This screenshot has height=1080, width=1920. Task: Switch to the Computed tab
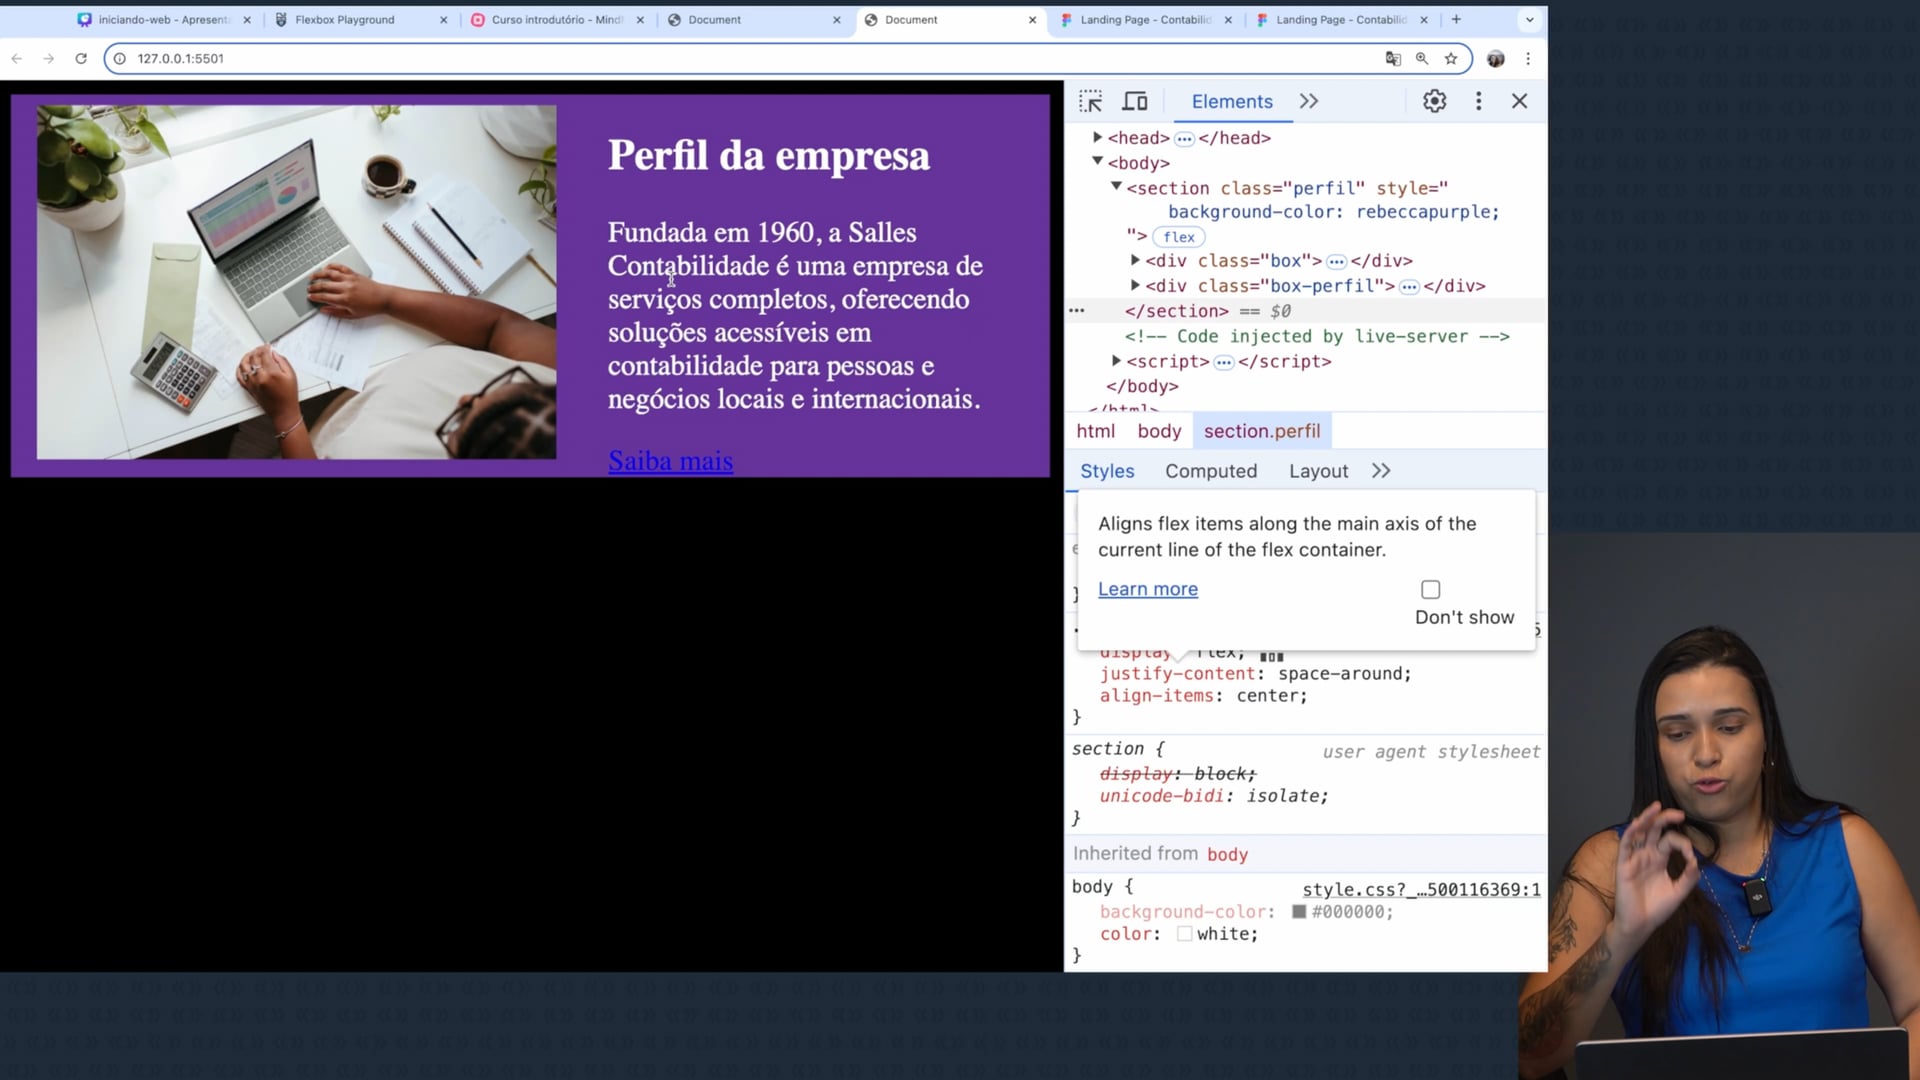pos(1210,471)
